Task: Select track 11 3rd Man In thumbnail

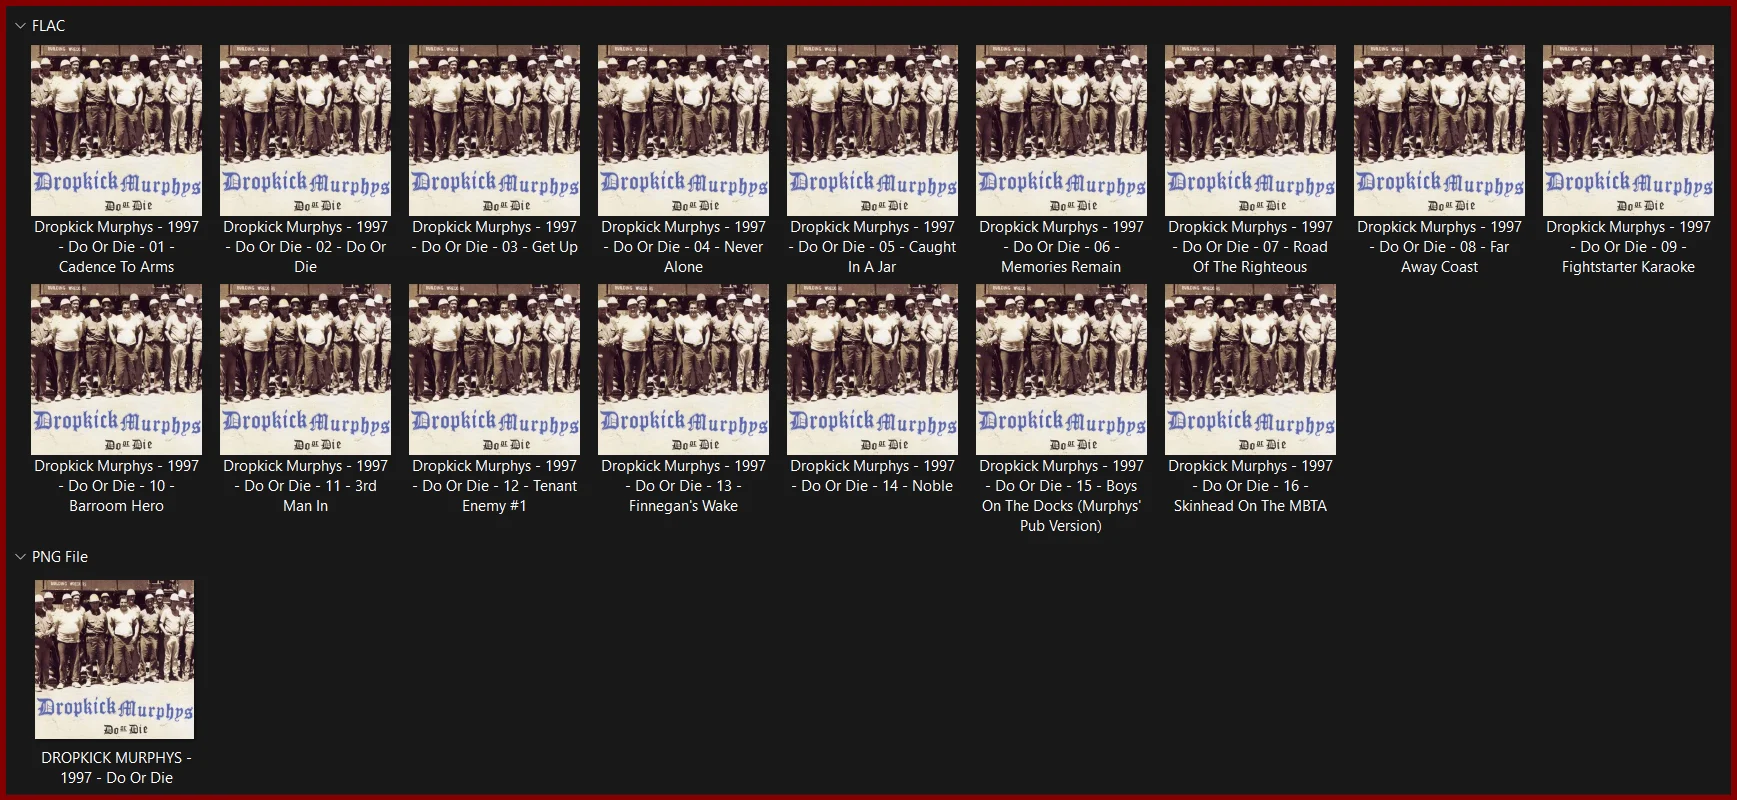Action: click(x=305, y=369)
